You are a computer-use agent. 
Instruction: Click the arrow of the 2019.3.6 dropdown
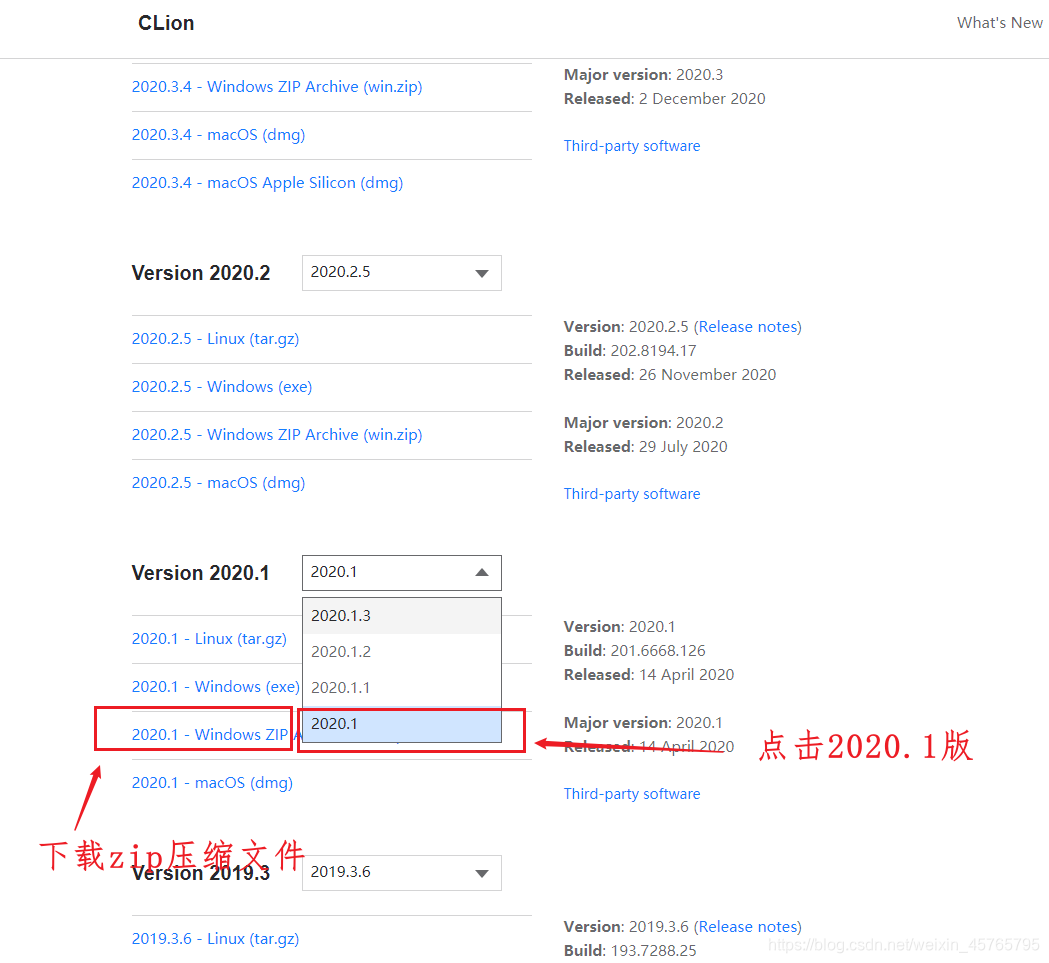pyautogui.click(x=482, y=873)
